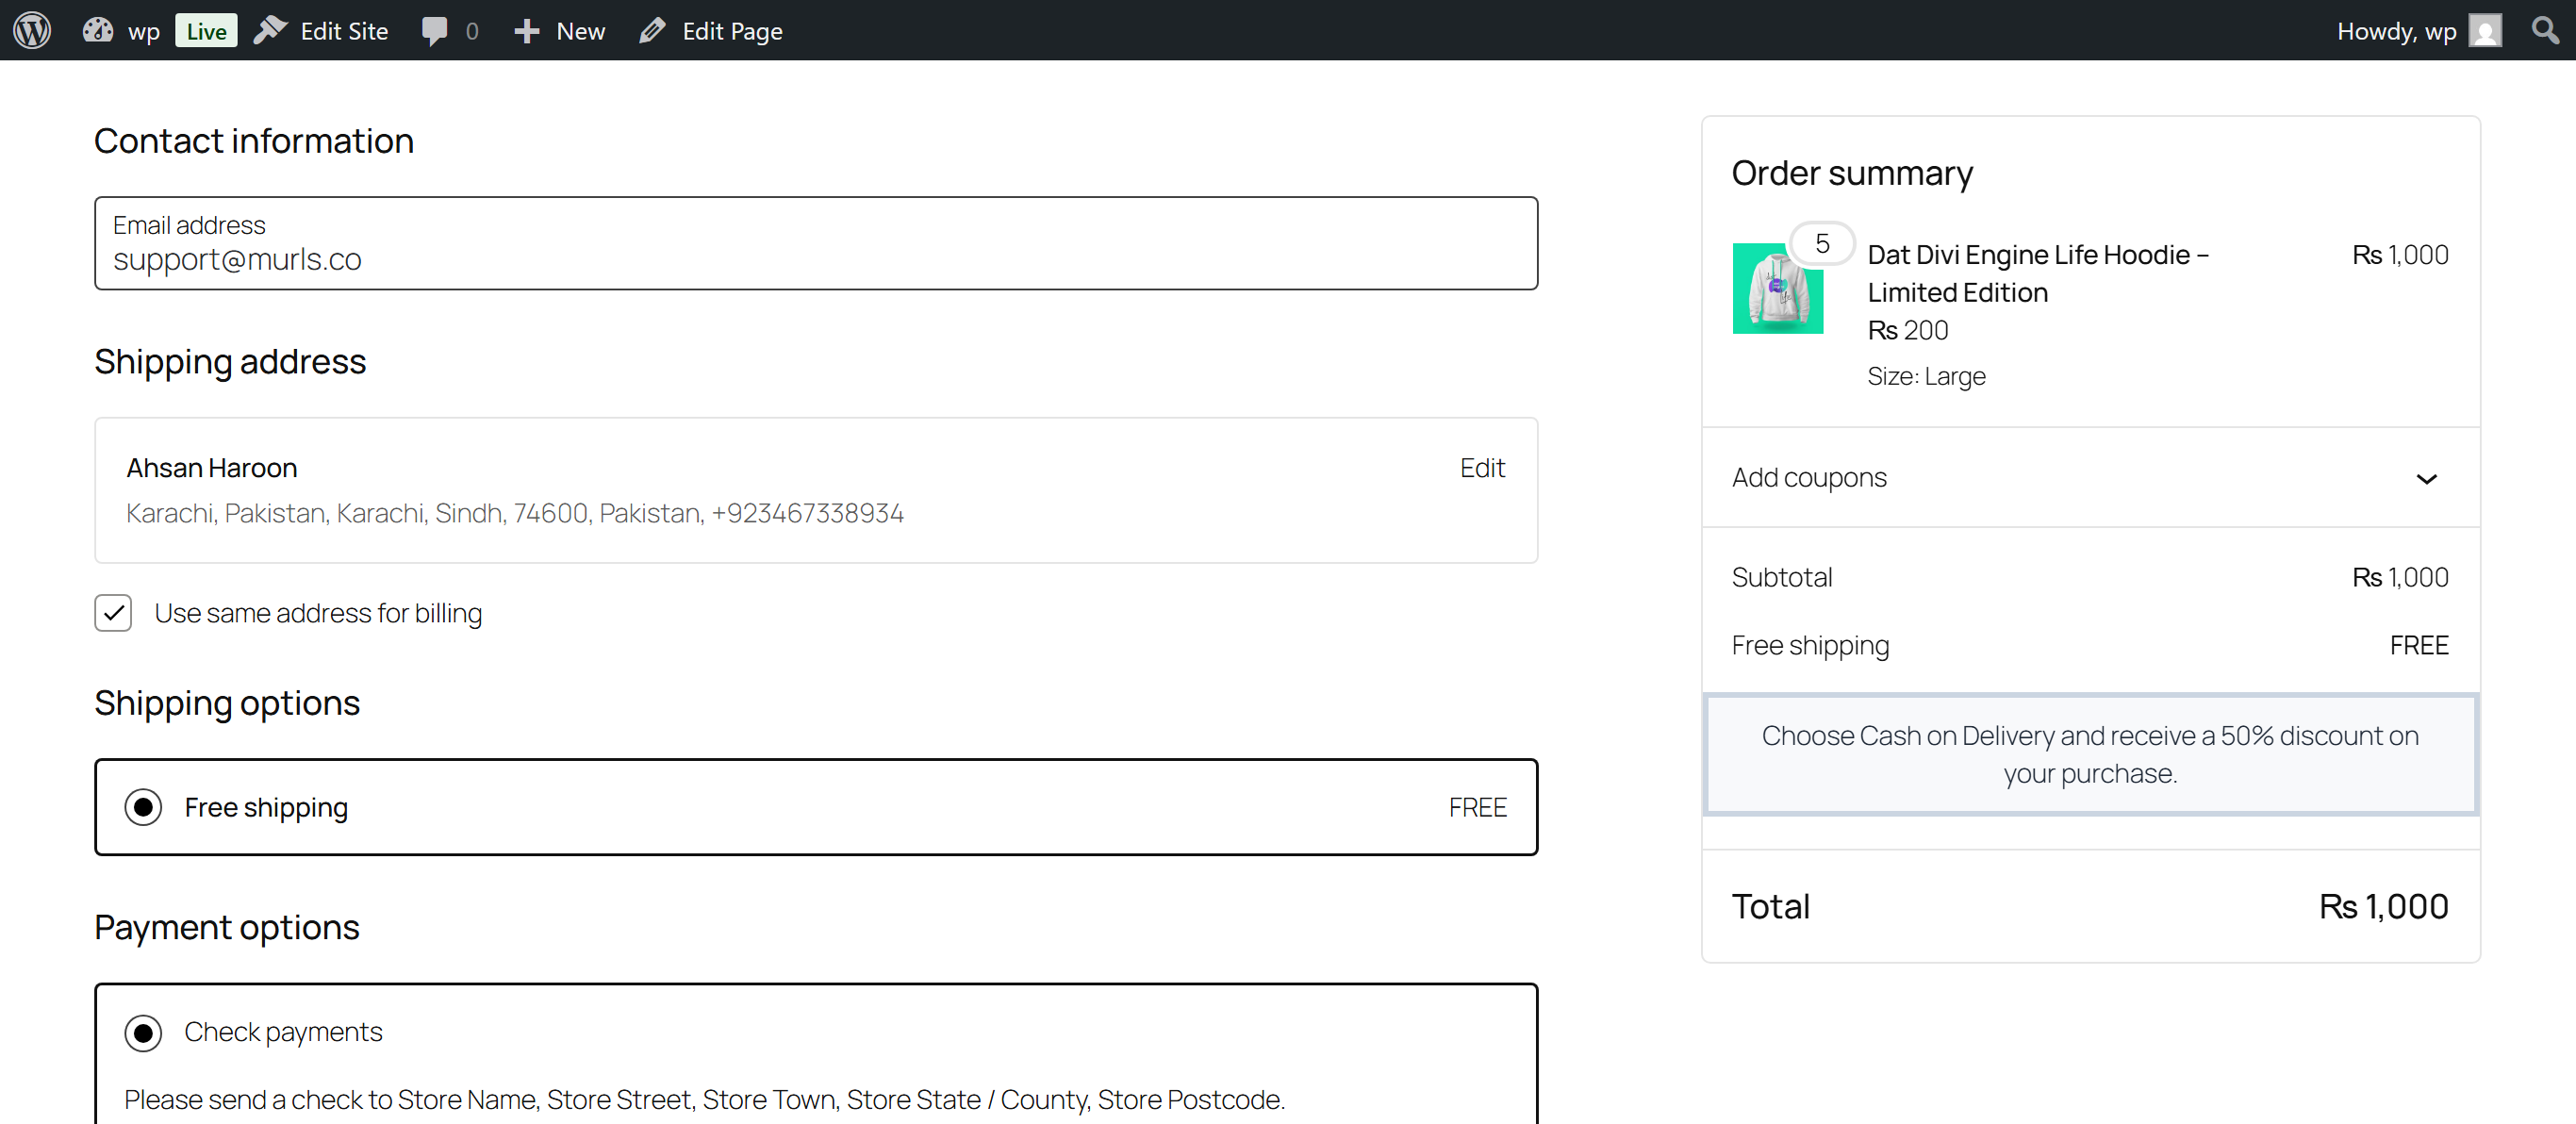Click the visit site globe icon

(x=97, y=30)
